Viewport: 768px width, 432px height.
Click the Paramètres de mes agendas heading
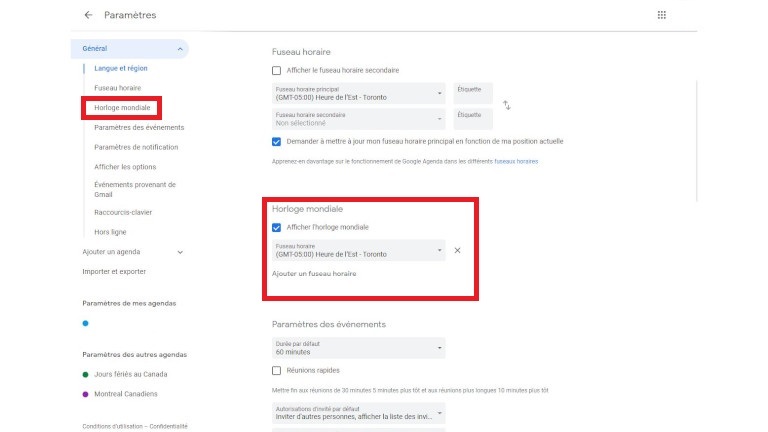(x=129, y=303)
